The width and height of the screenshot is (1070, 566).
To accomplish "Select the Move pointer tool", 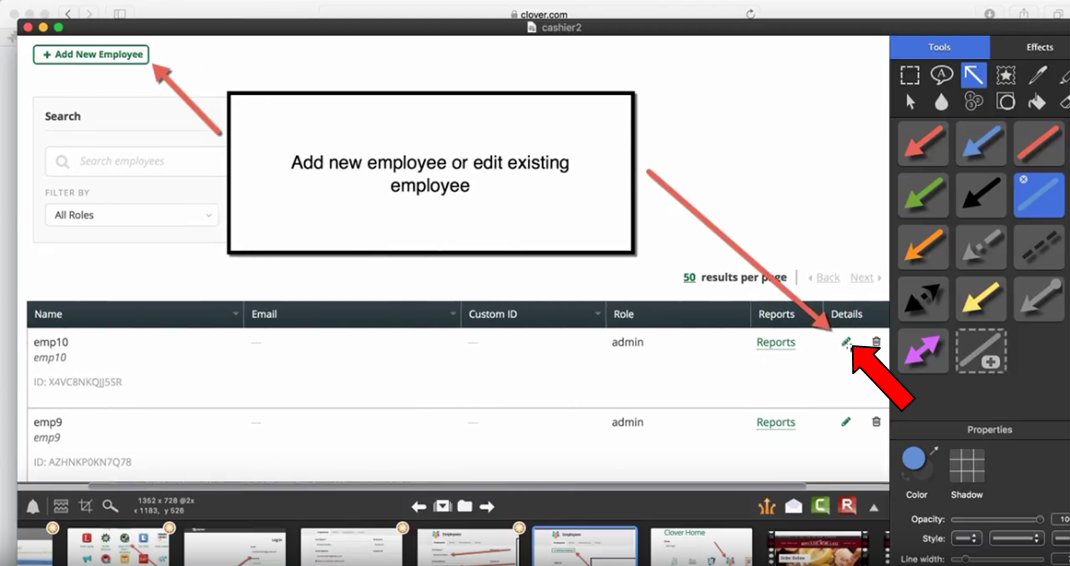I will click(910, 102).
